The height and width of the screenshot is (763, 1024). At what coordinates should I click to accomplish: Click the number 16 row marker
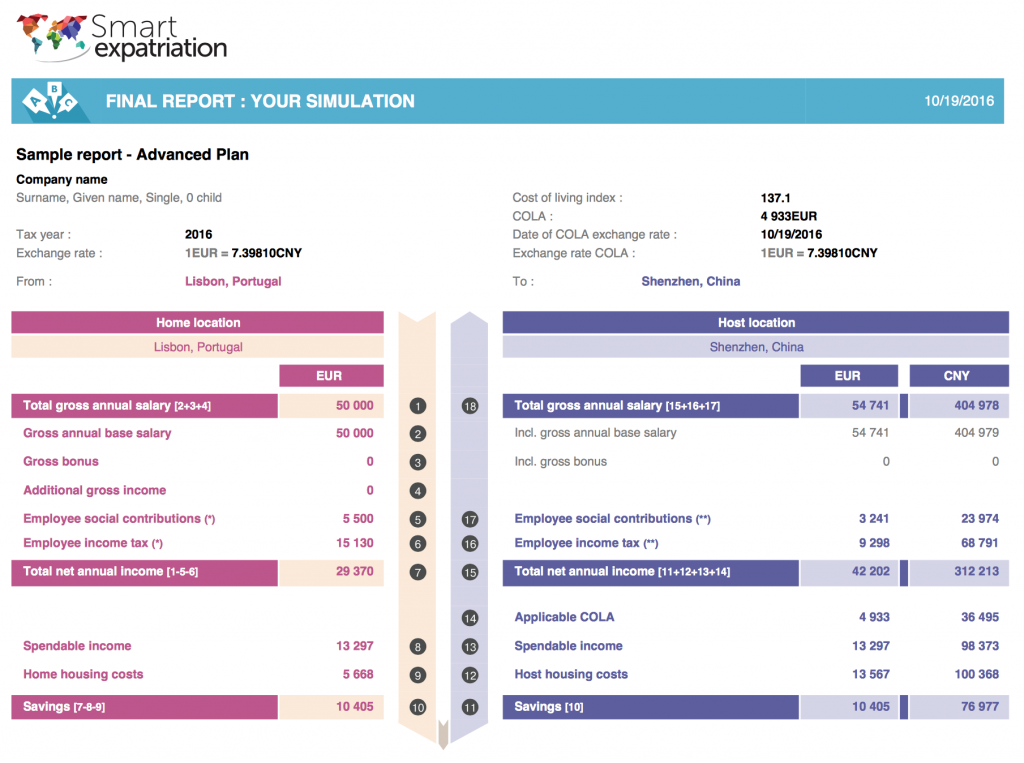coord(470,544)
